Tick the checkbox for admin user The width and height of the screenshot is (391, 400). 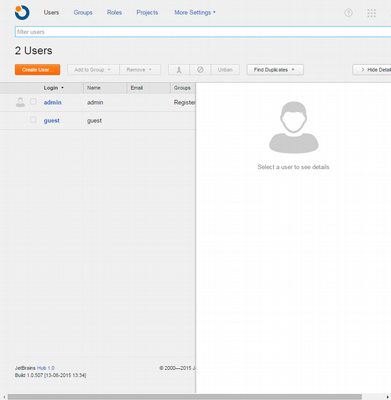pyautogui.click(x=33, y=102)
